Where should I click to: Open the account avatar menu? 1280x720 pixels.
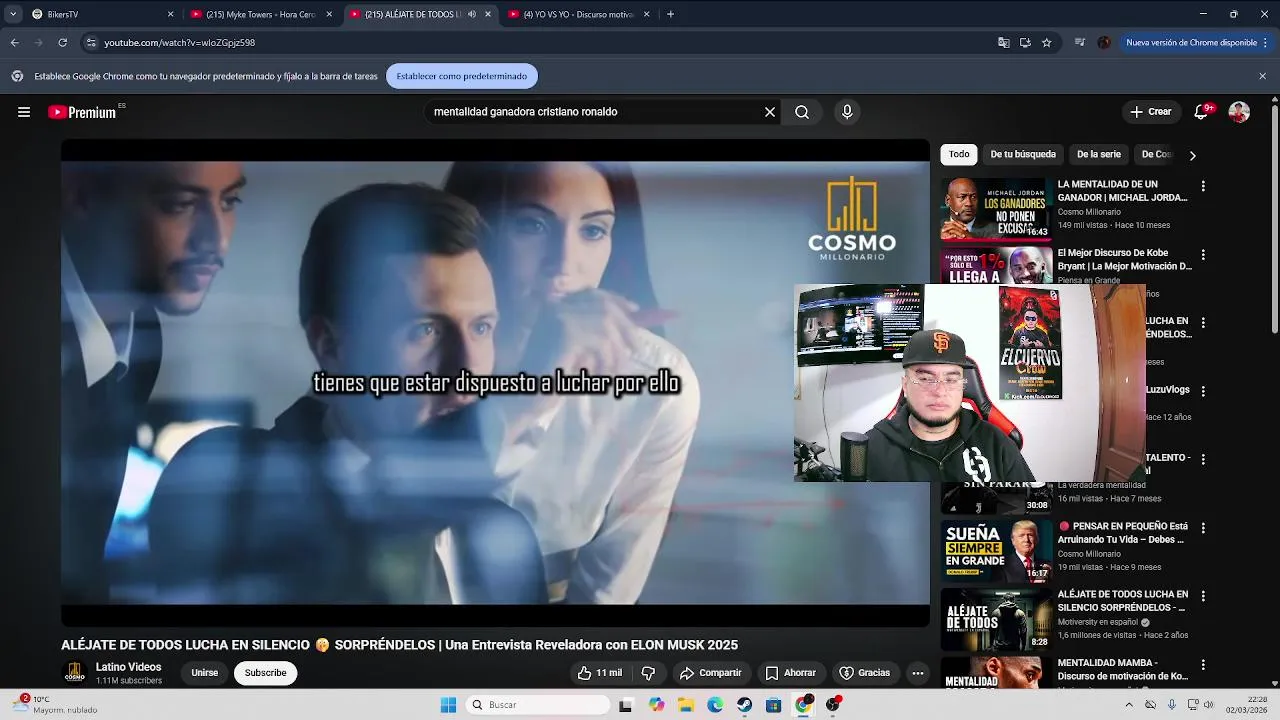pos(1239,112)
